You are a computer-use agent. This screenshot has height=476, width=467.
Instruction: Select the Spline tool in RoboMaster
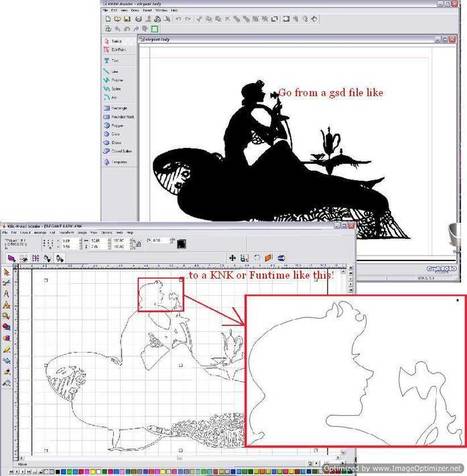coord(113,89)
